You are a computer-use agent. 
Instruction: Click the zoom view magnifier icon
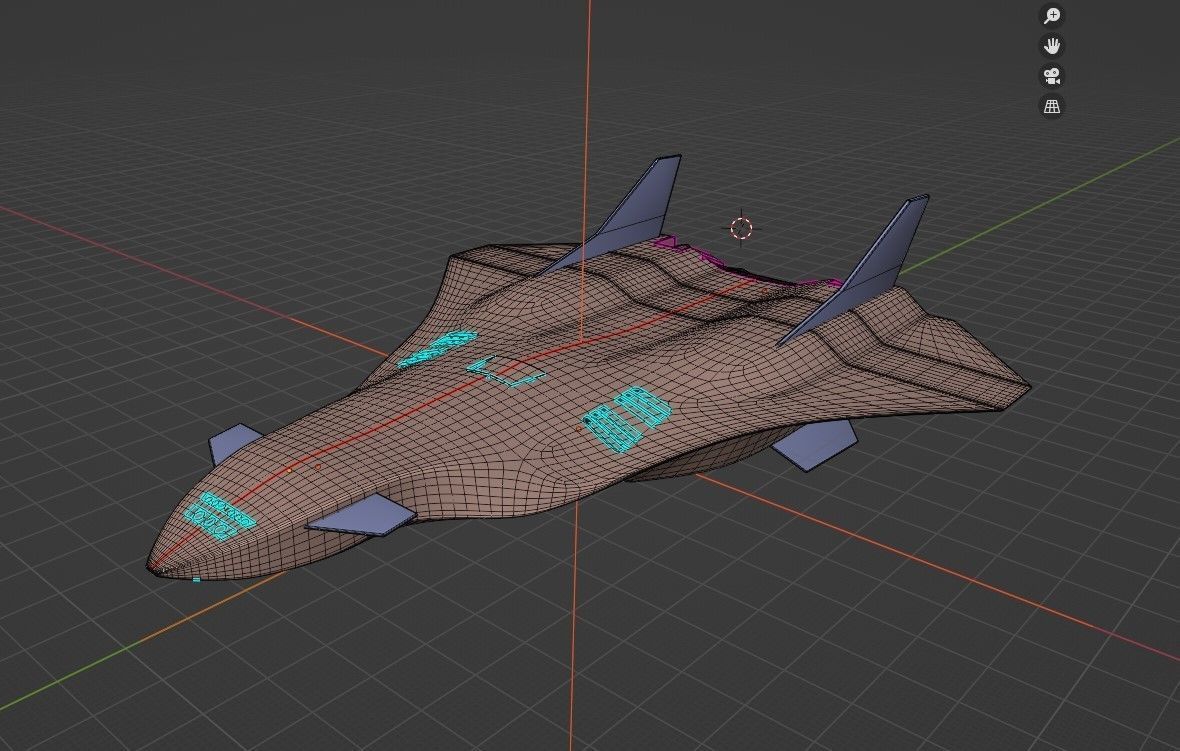click(x=1052, y=16)
